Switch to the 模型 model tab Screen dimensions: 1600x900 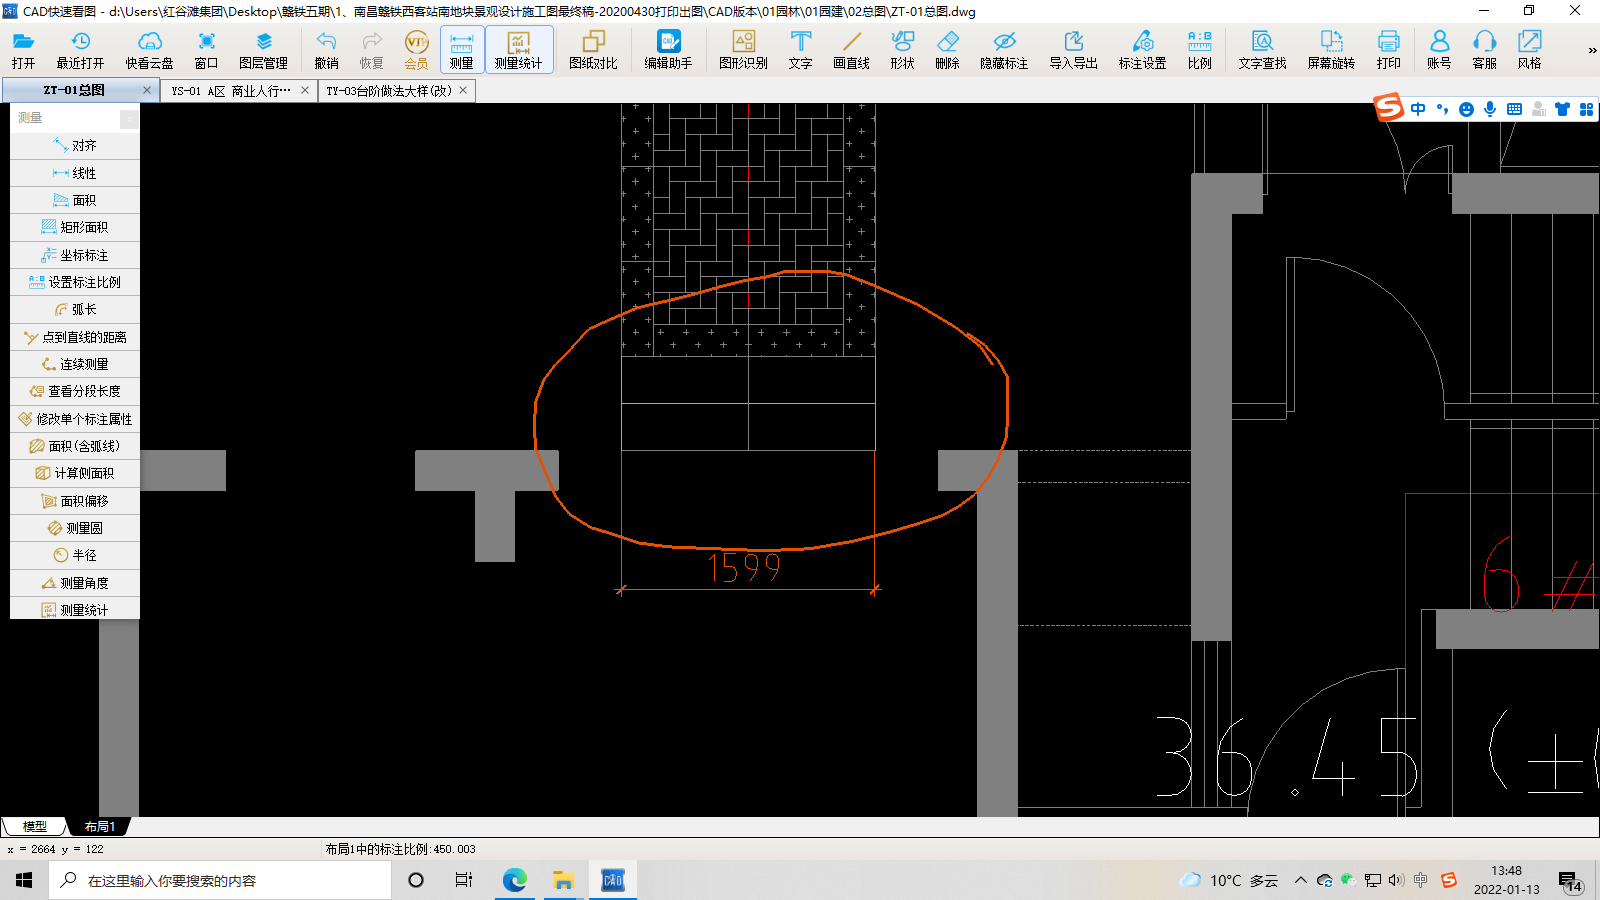tap(34, 827)
